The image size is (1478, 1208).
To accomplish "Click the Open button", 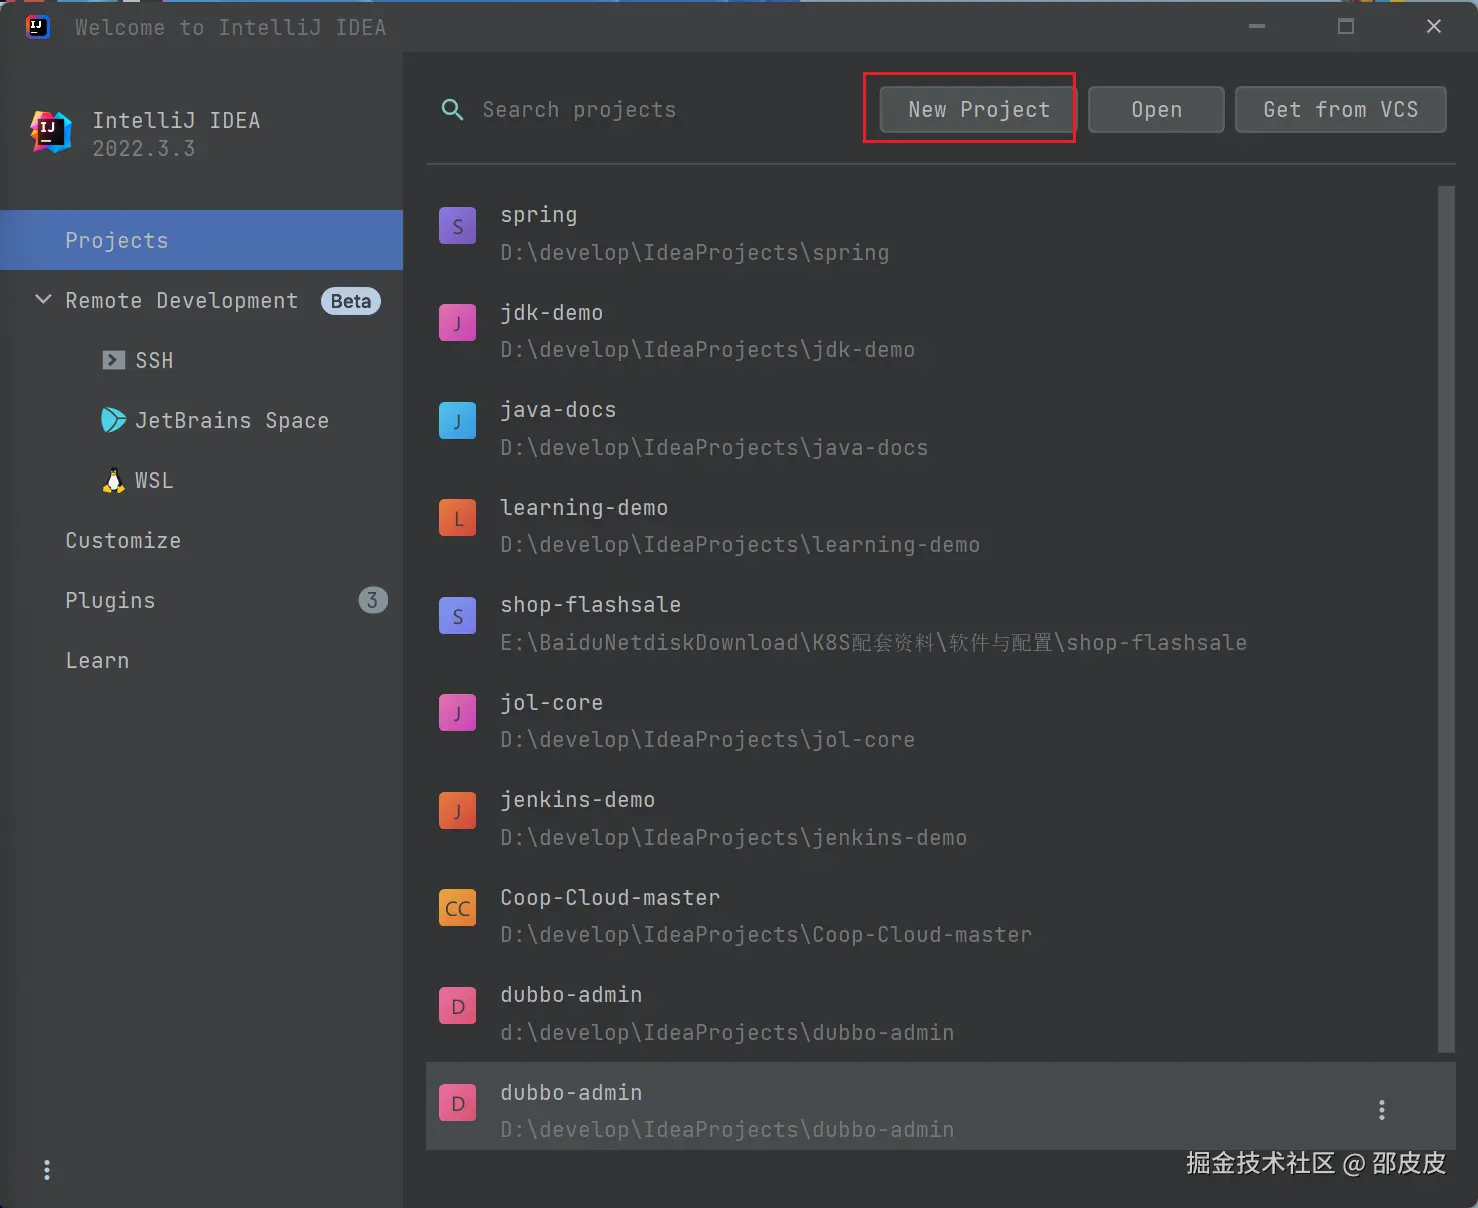I will point(1156,109).
